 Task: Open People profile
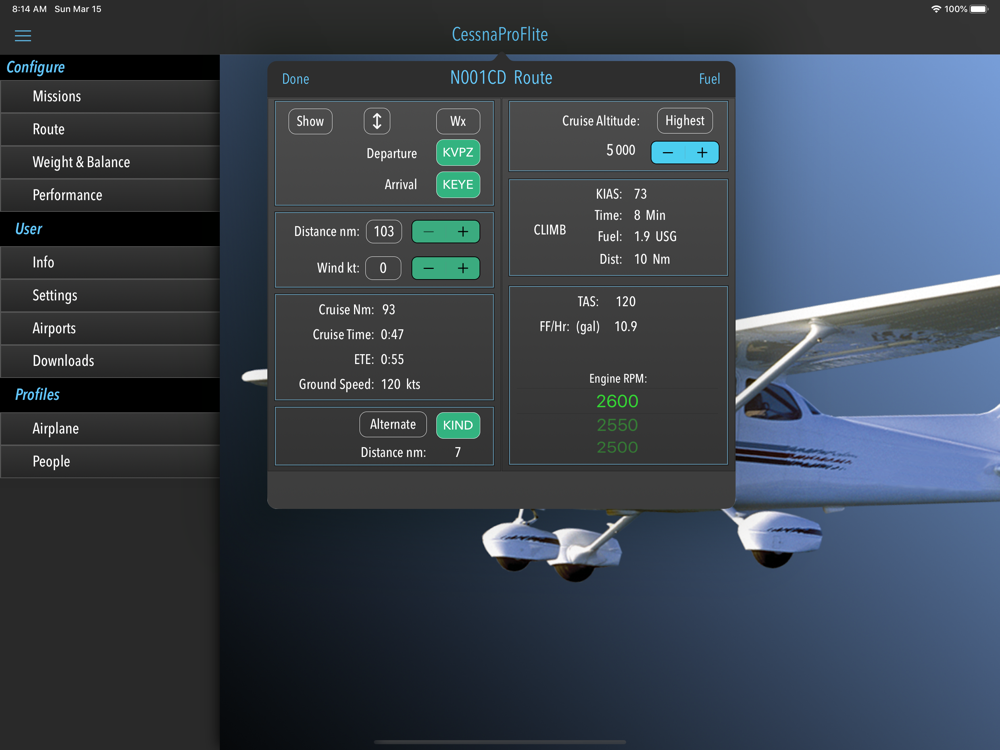tap(110, 462)
